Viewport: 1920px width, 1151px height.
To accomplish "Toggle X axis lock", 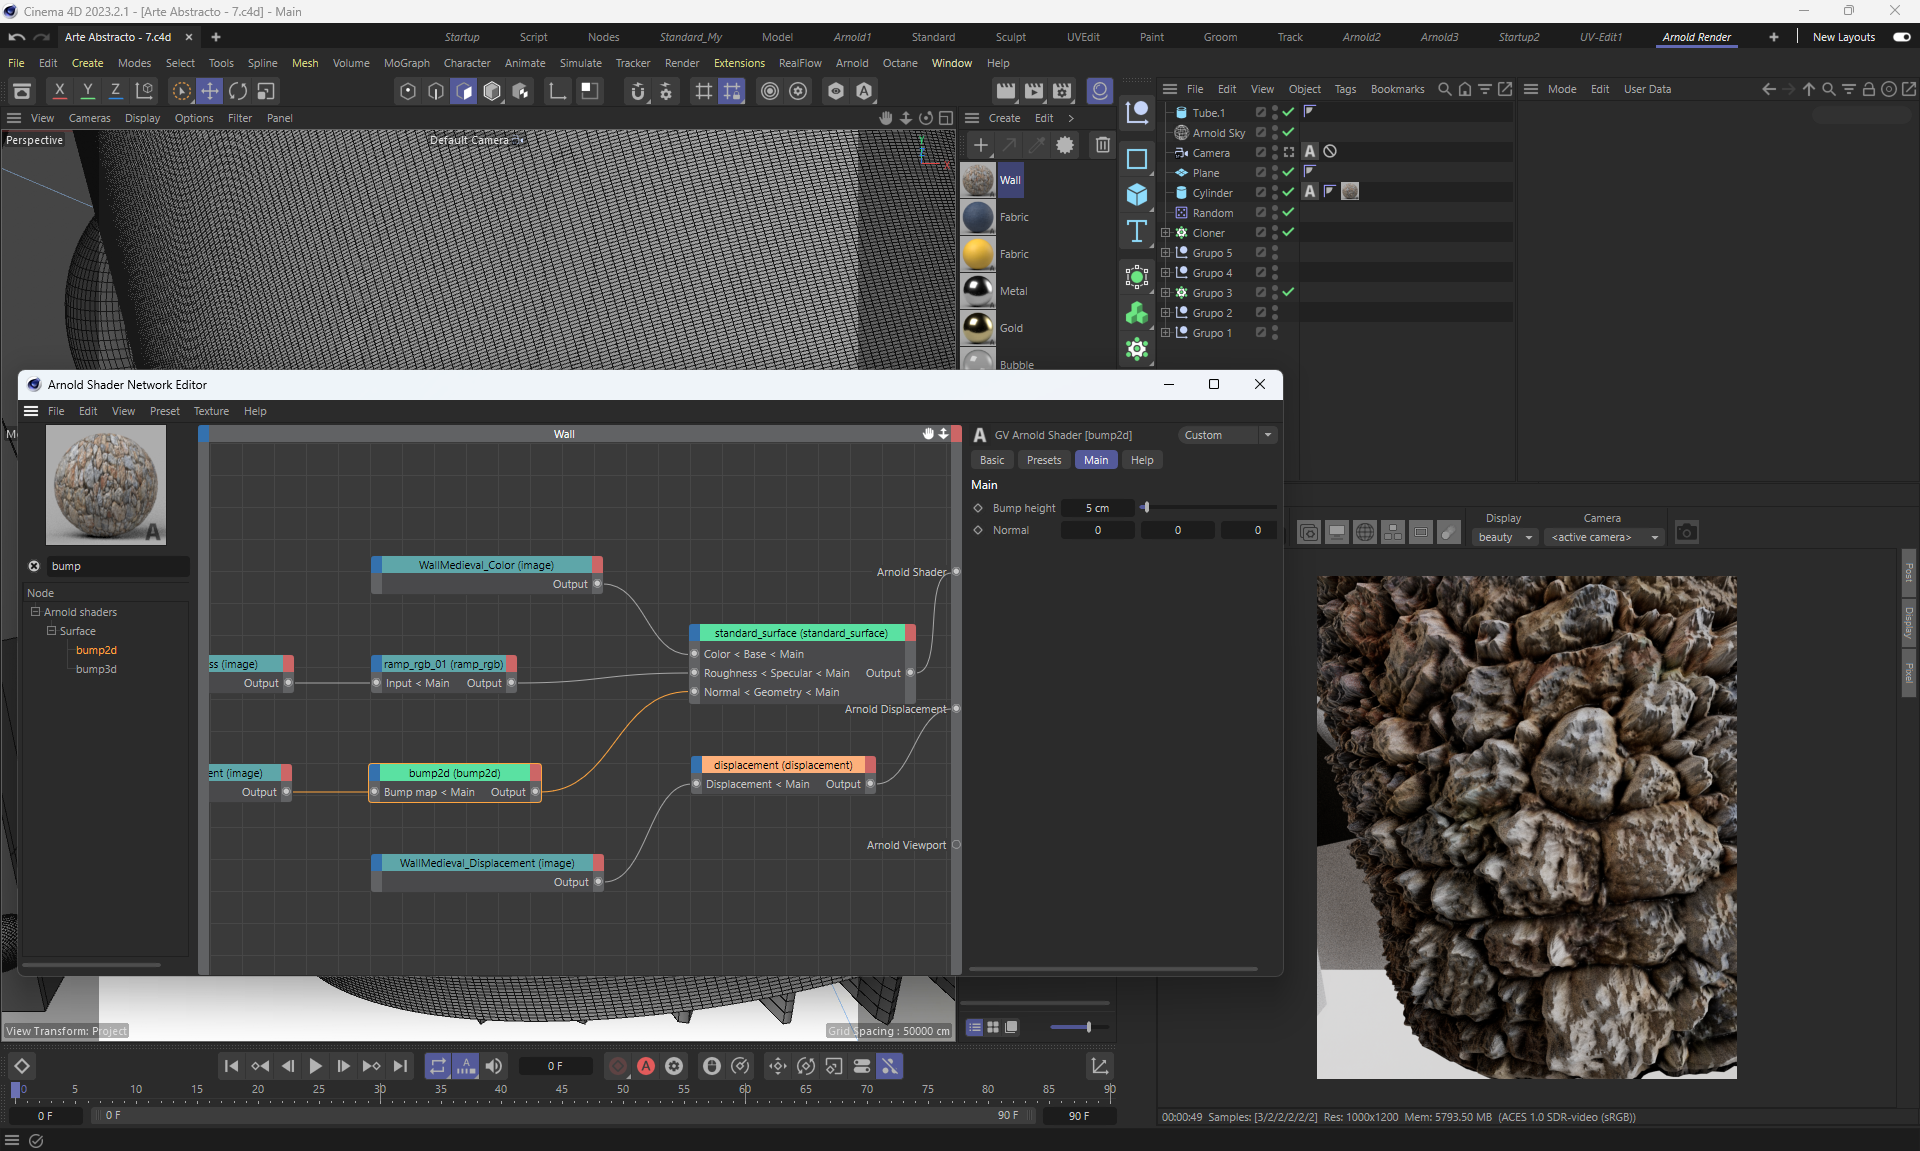I will (60, 91).
